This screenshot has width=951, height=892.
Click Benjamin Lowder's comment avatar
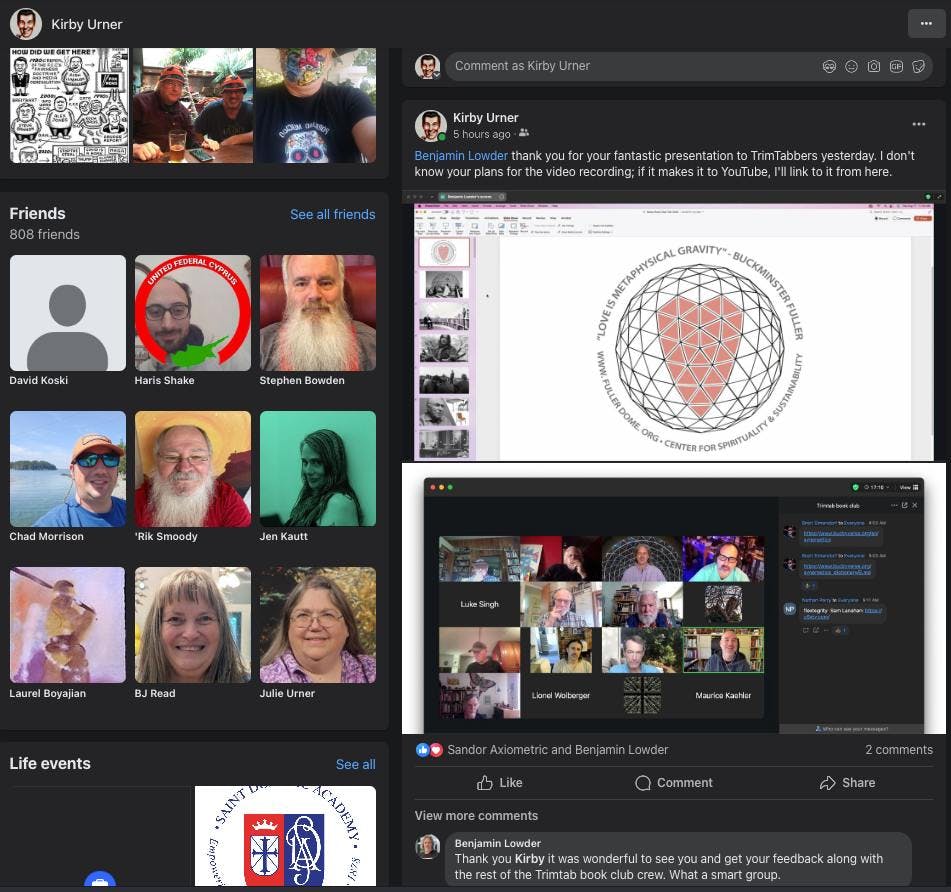point(428,847)
